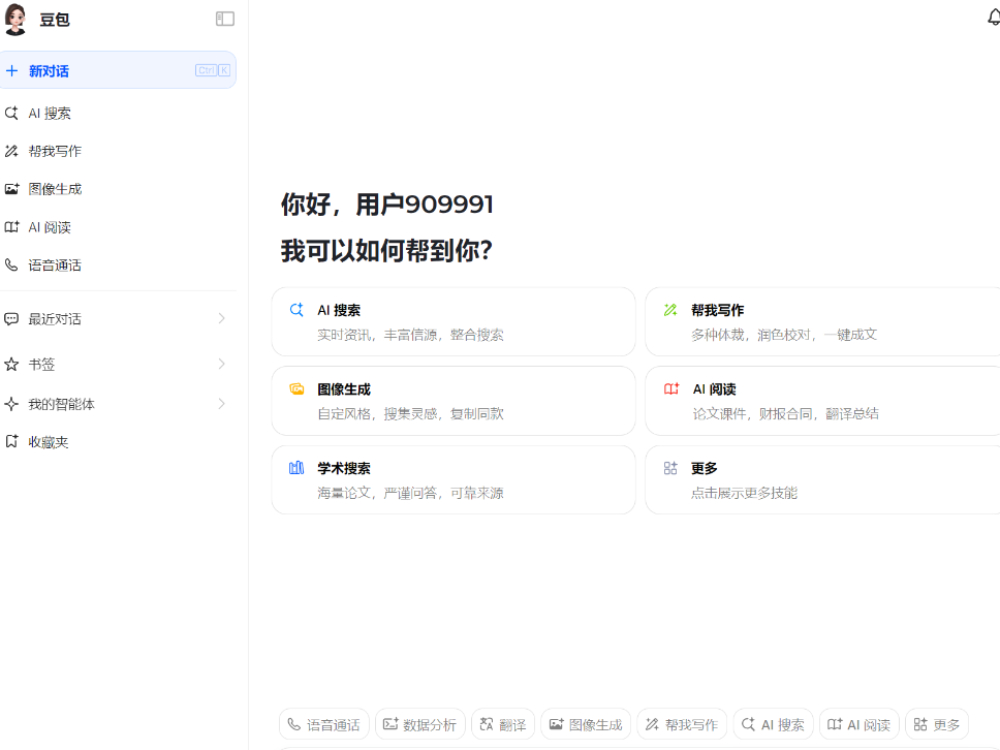Viewport: 1000px width, 750px height.
Task: Click the 书签 star icon
Action: tap(11, 364)
